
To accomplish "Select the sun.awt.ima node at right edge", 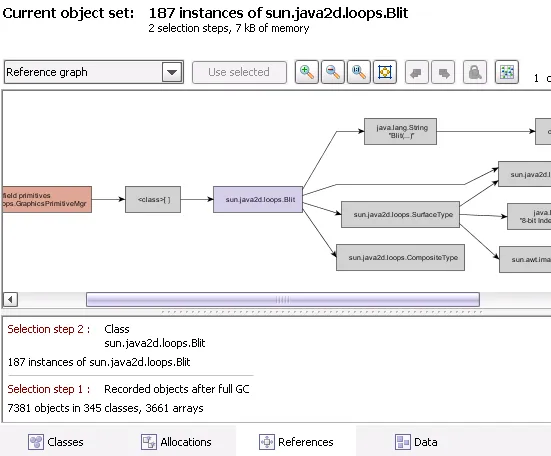I will tap(525, 259).
